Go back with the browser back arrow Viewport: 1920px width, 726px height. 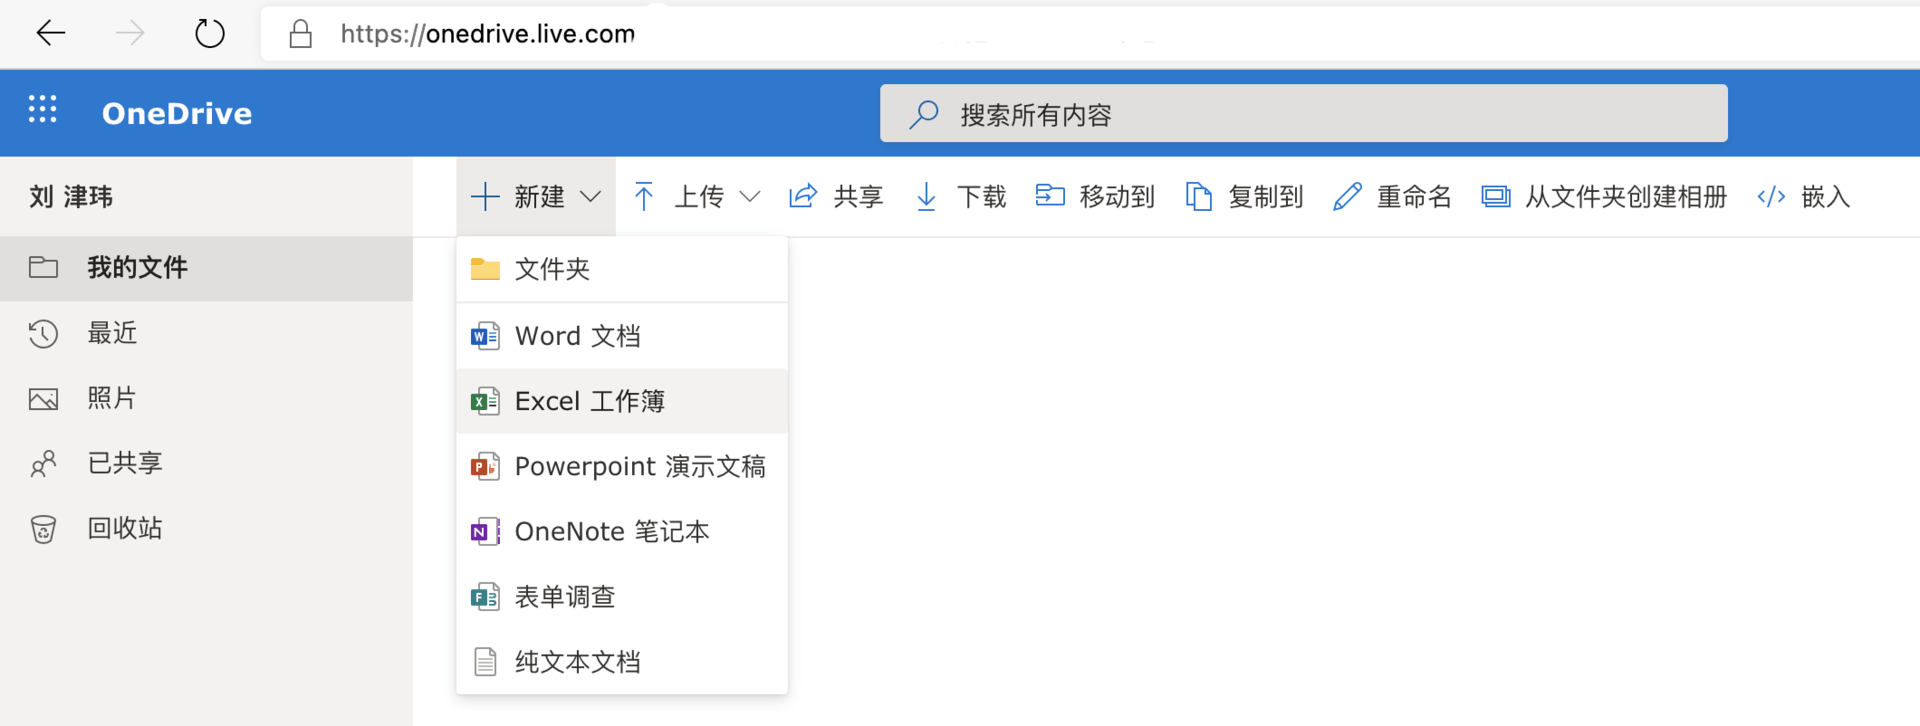coord(50,34)
